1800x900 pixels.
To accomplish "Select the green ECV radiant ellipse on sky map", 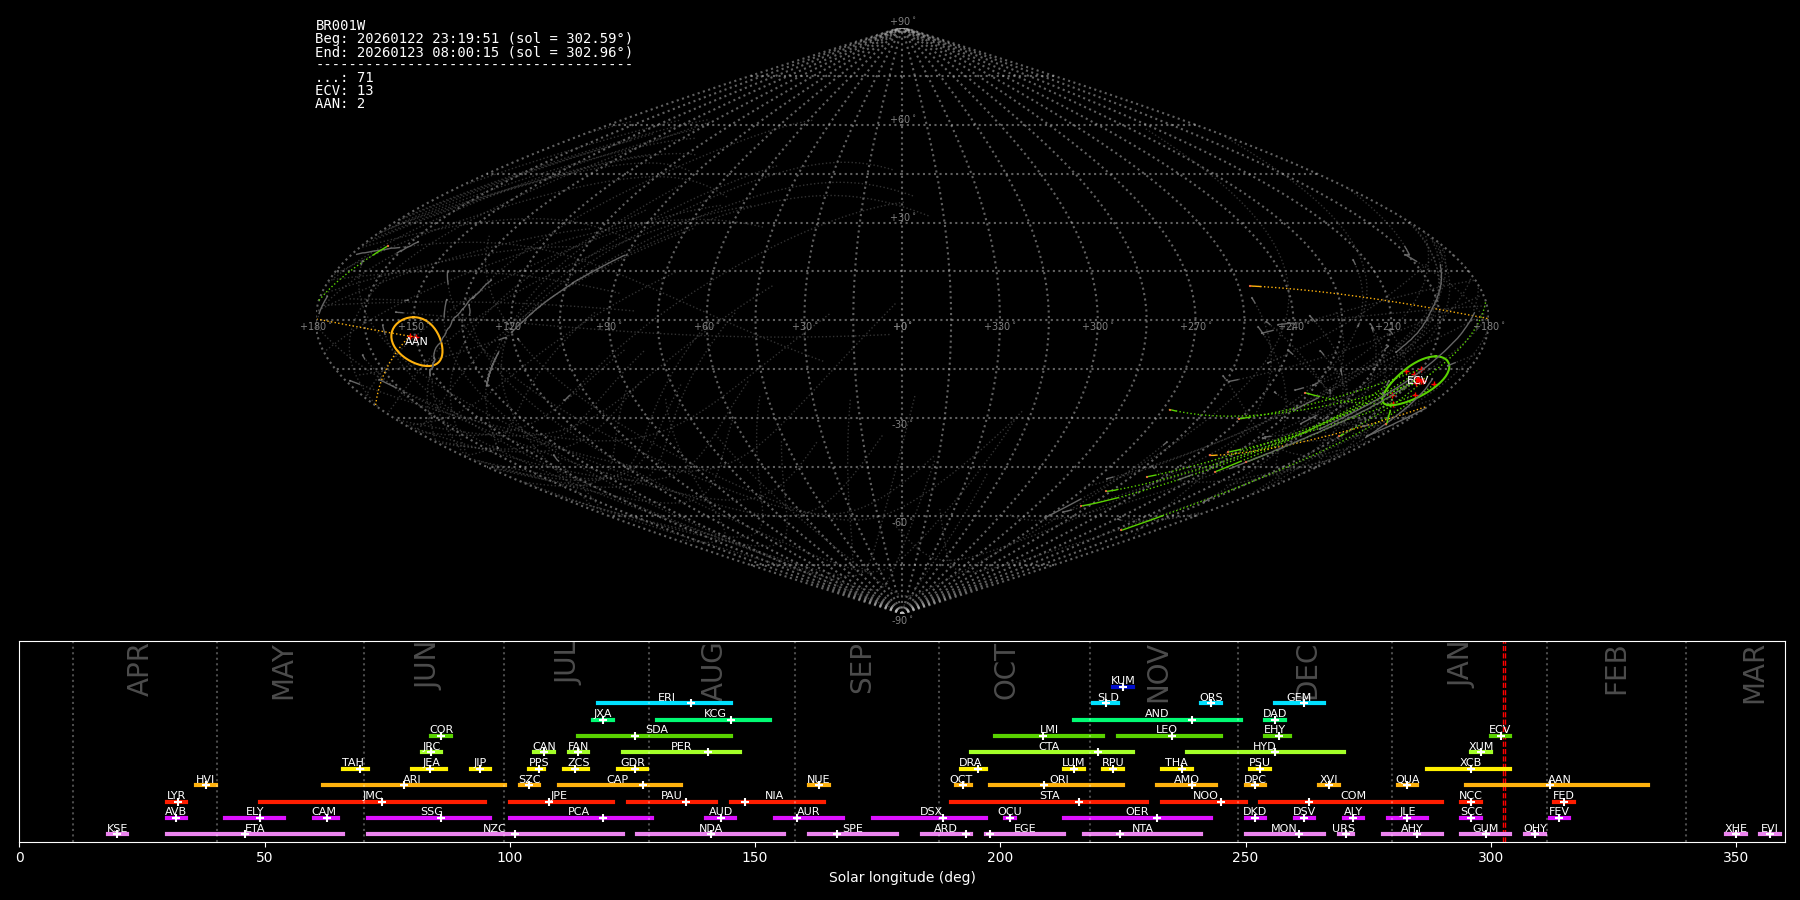I will click(x=1416, y=381).
